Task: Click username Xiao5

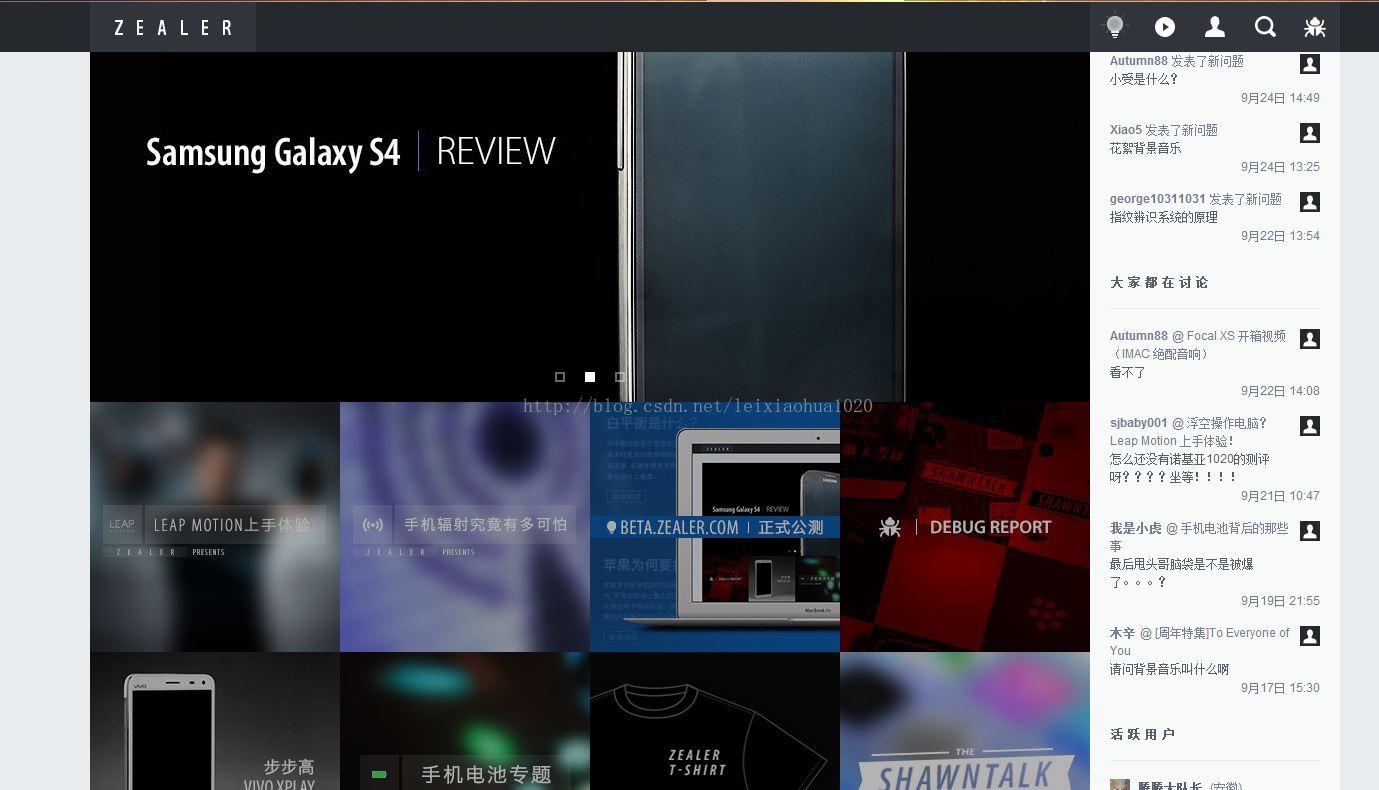Action: tap(1125, 130)
